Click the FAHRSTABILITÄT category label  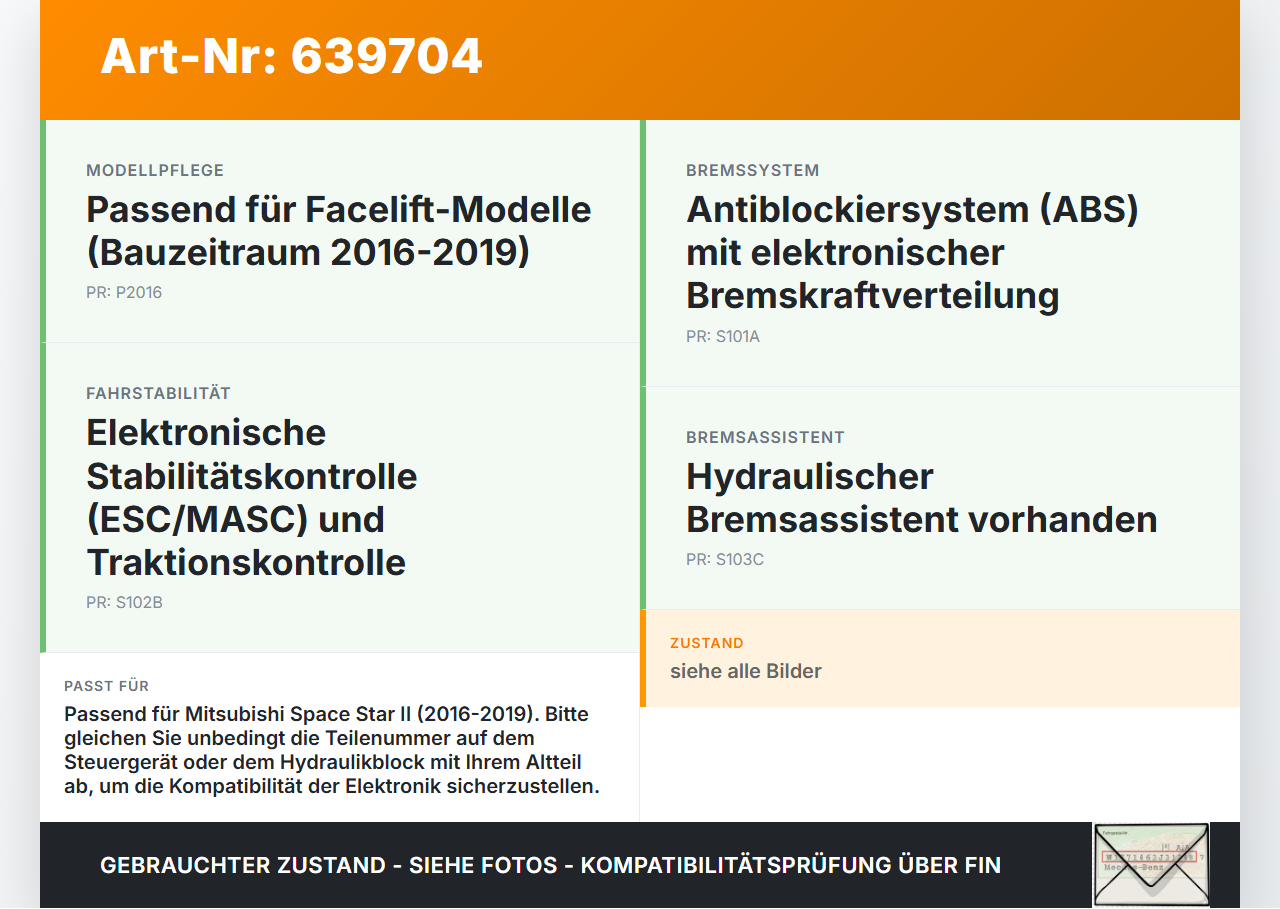159,394
